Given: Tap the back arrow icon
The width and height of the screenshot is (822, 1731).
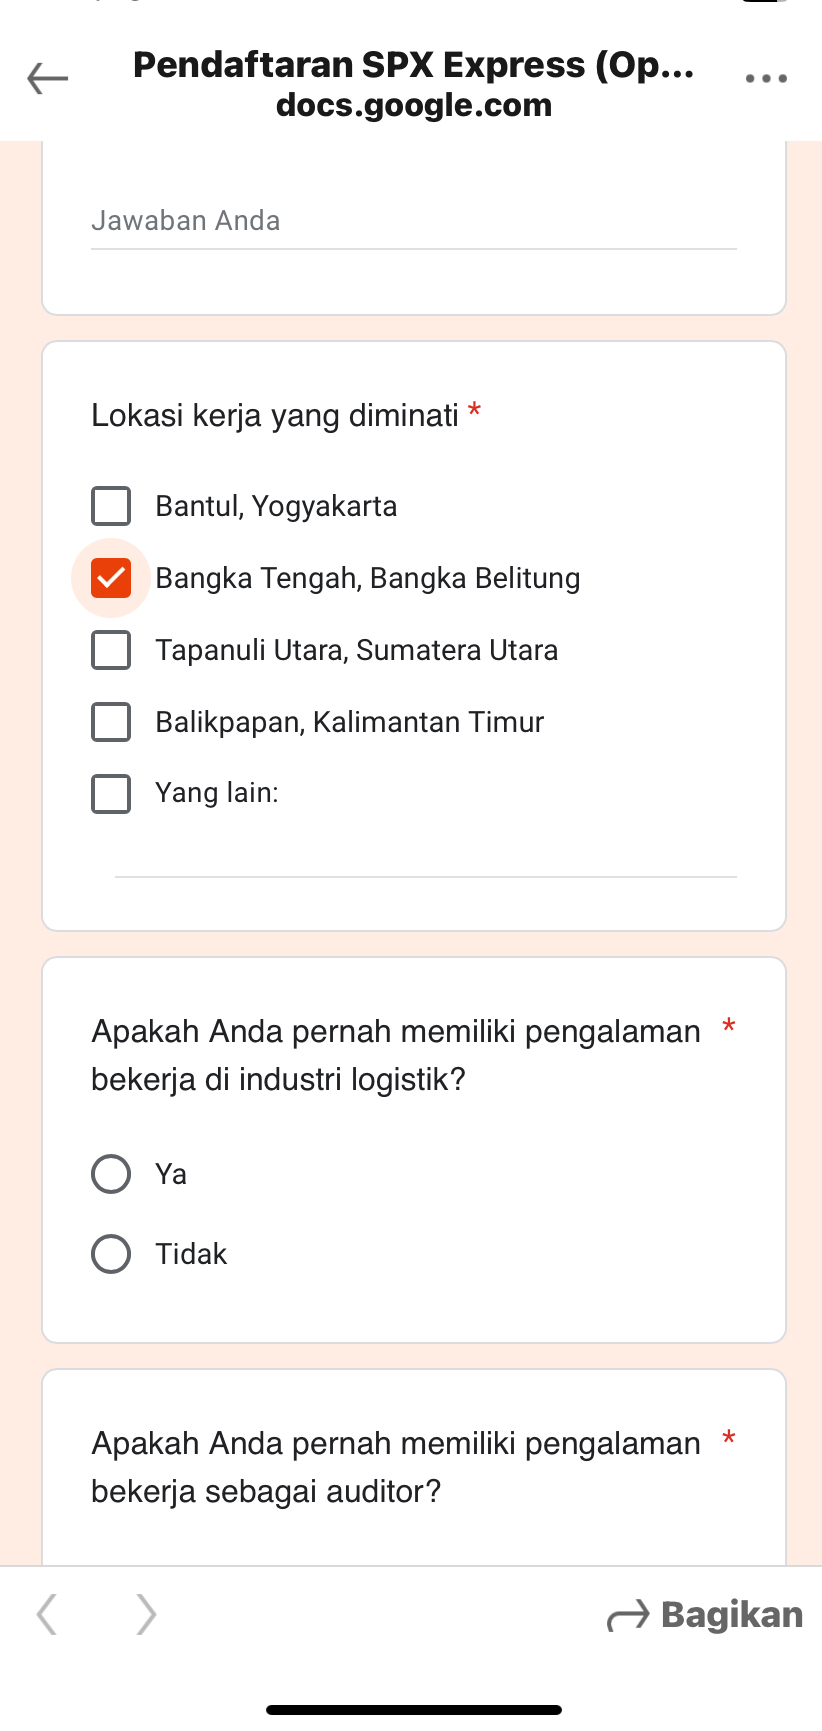Looking at the screenshot, I should 48,78.
